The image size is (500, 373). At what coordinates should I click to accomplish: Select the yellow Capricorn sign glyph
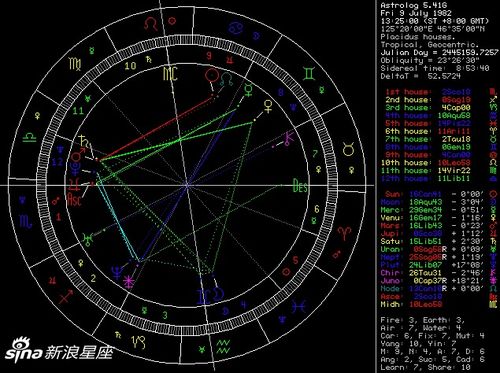tap(139, 341)
